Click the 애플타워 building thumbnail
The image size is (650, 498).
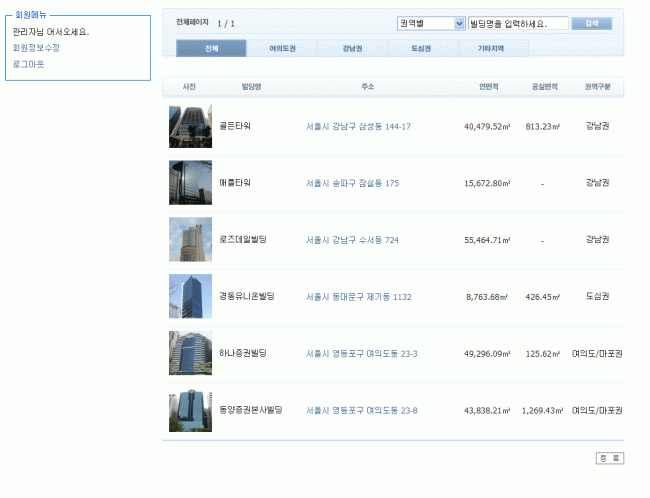tap(190, 183)
